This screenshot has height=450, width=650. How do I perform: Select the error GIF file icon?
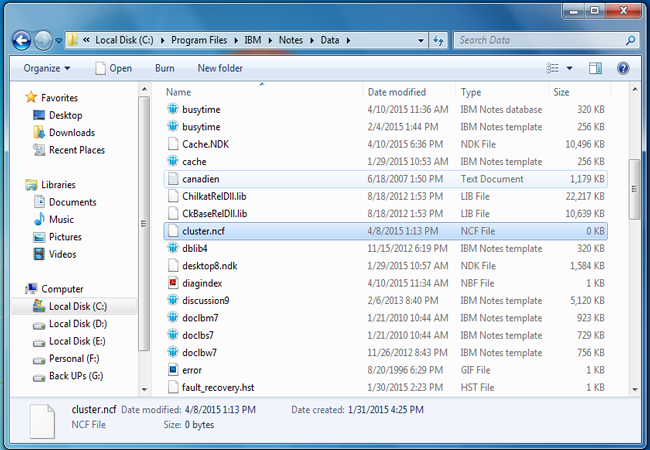point(172,370)
